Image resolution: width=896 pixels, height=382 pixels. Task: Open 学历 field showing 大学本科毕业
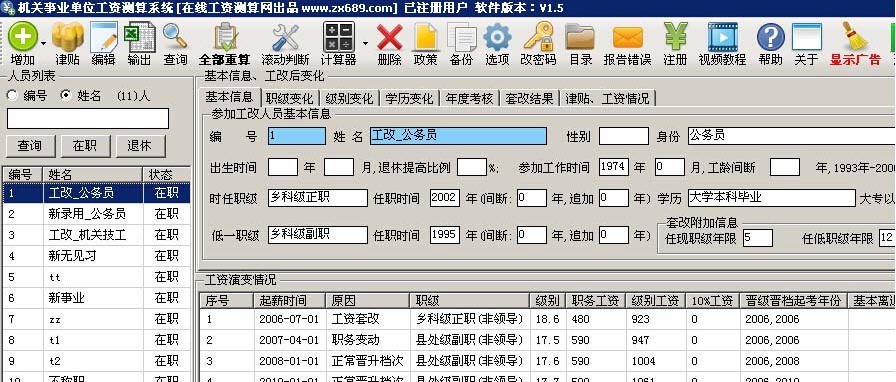coord(772,198)
